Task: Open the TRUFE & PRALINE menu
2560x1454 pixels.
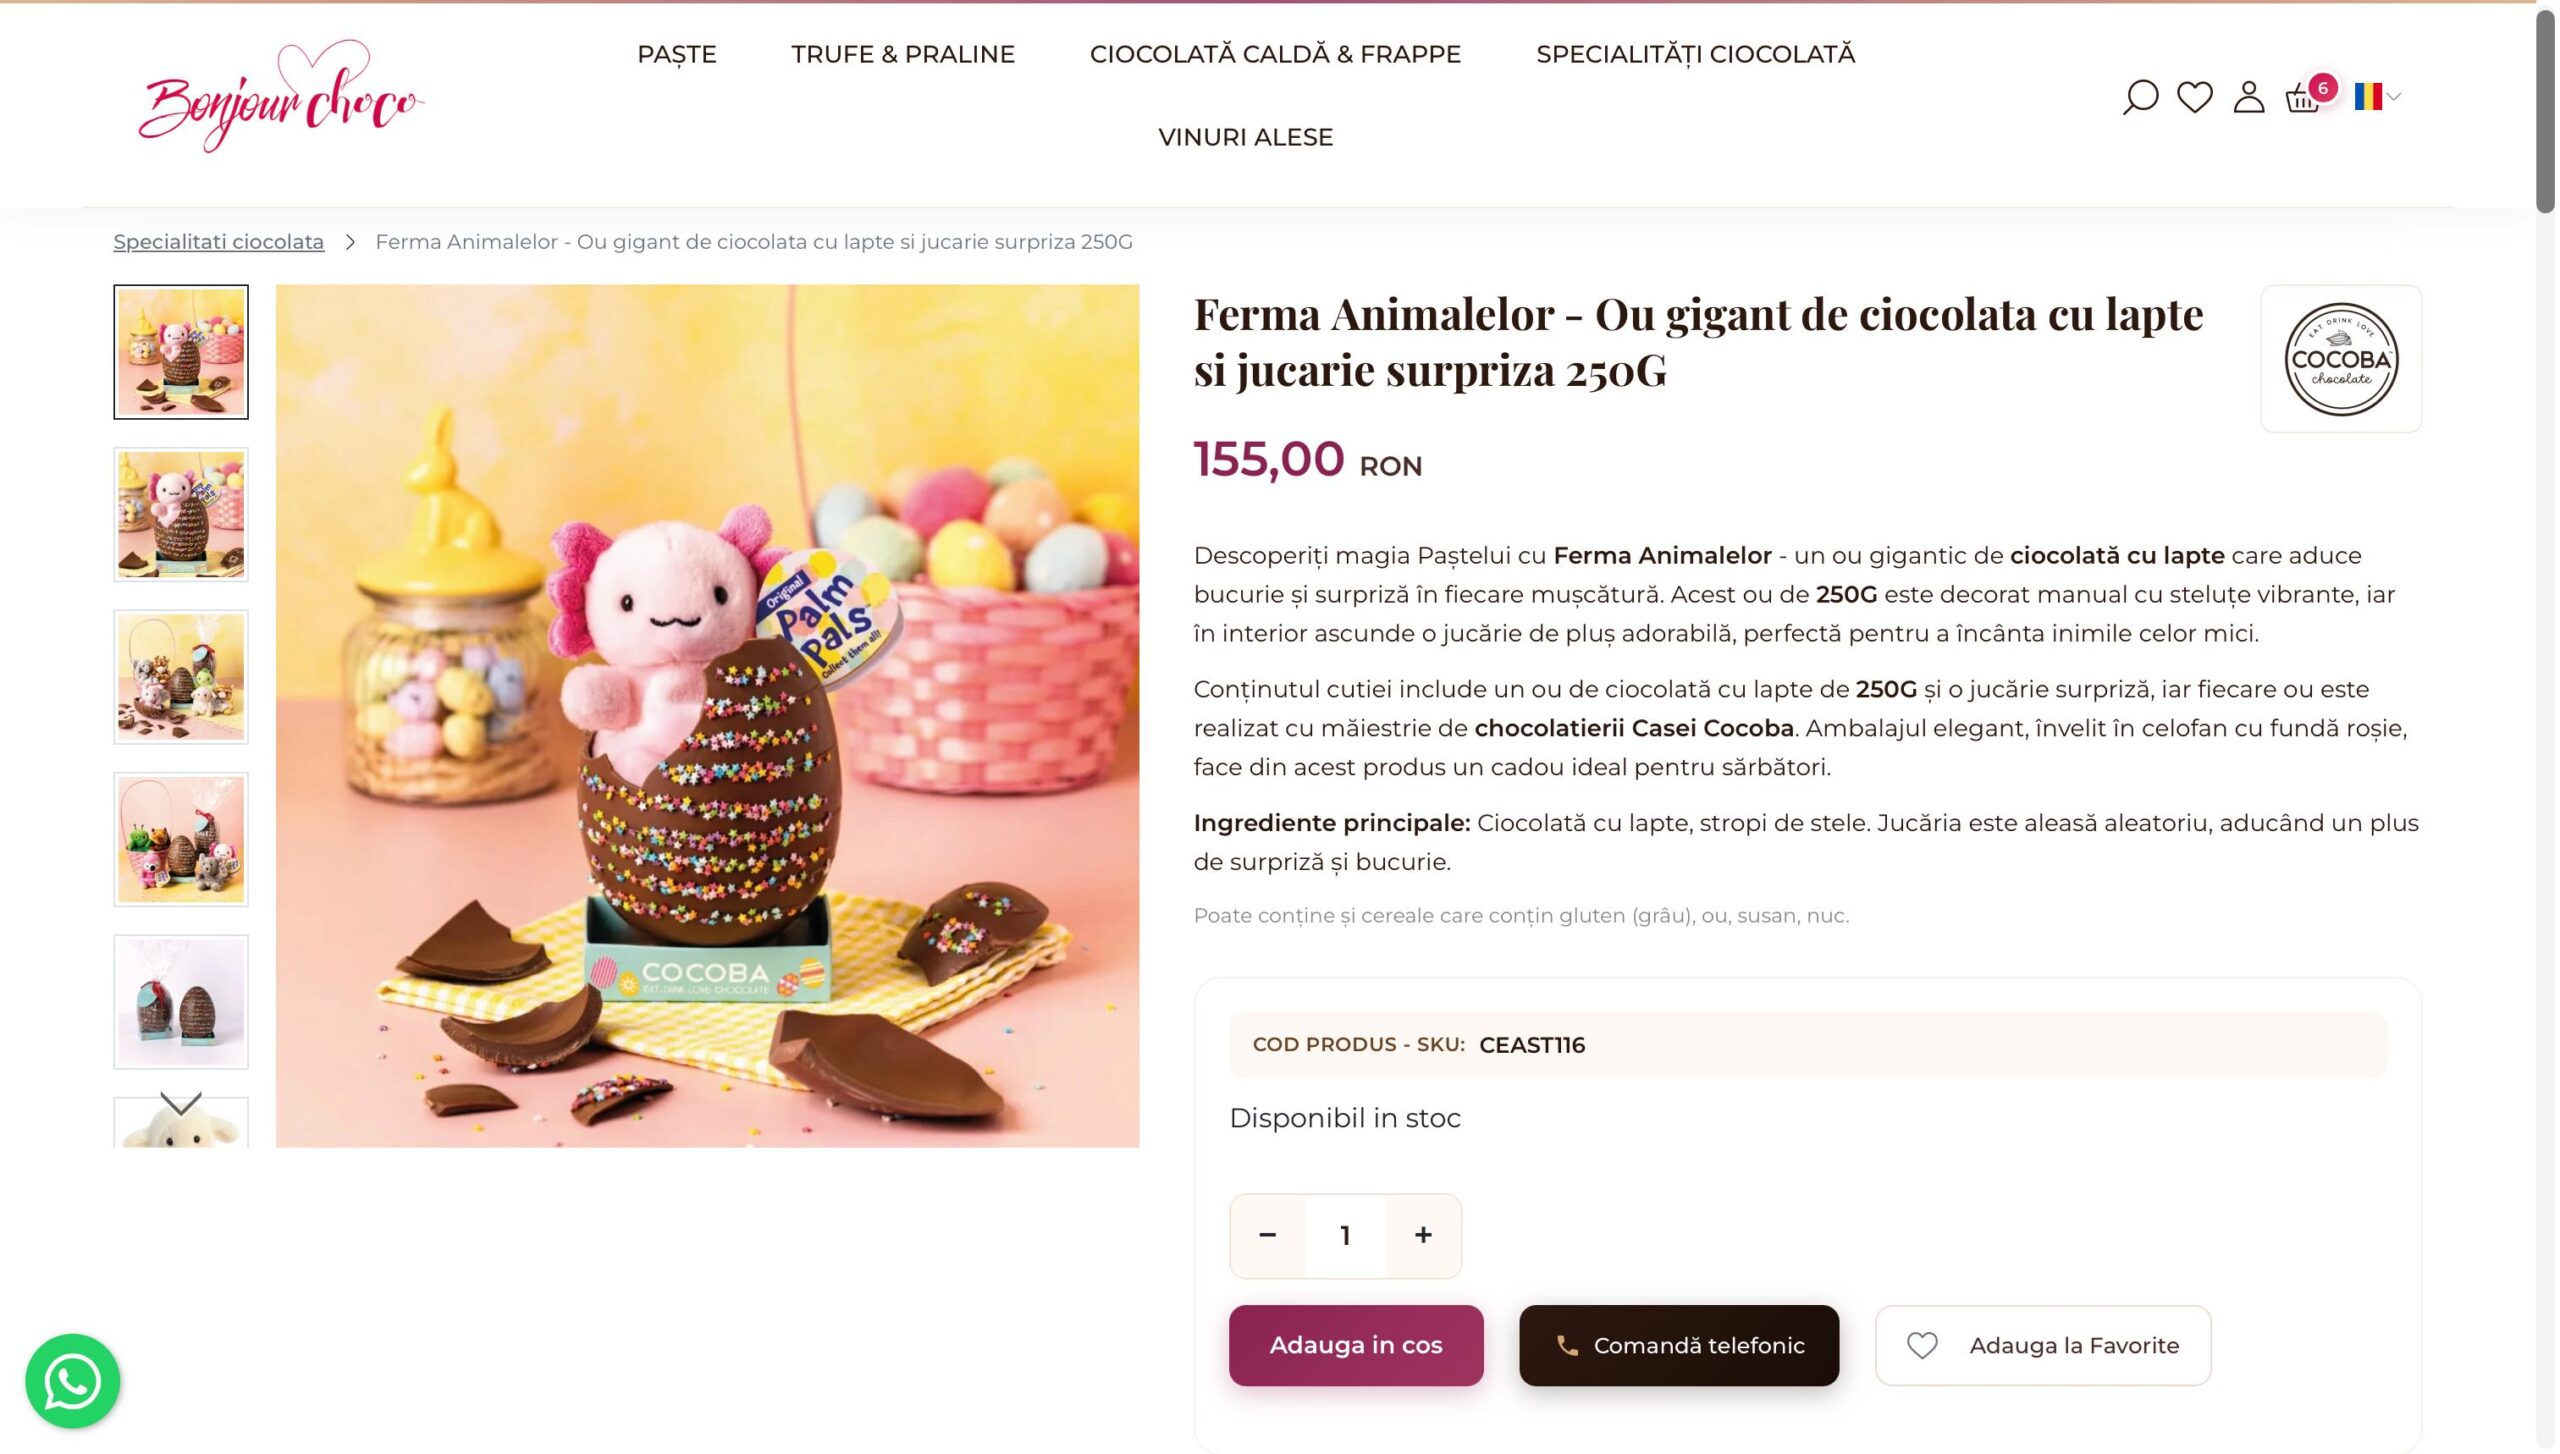Action: (x=903, y=54)
